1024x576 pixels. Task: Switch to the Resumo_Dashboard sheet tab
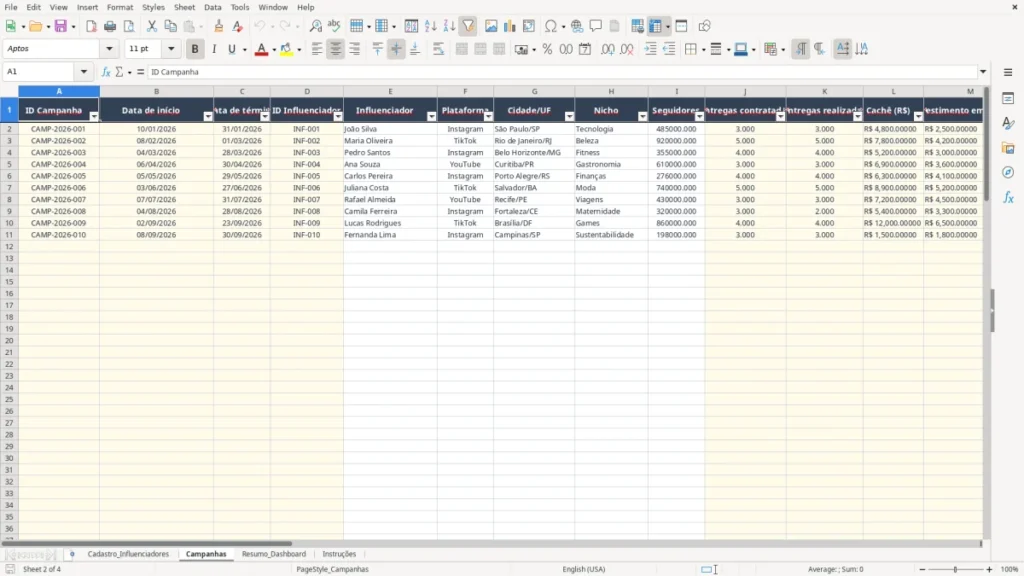[274, 554]
